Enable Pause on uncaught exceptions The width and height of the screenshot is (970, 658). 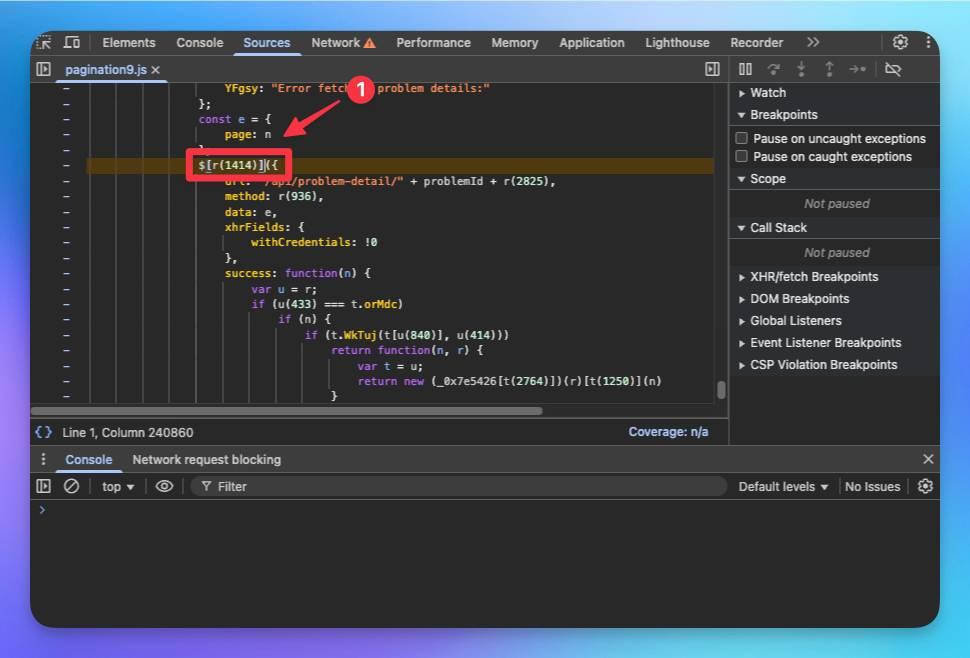(742, 138)
